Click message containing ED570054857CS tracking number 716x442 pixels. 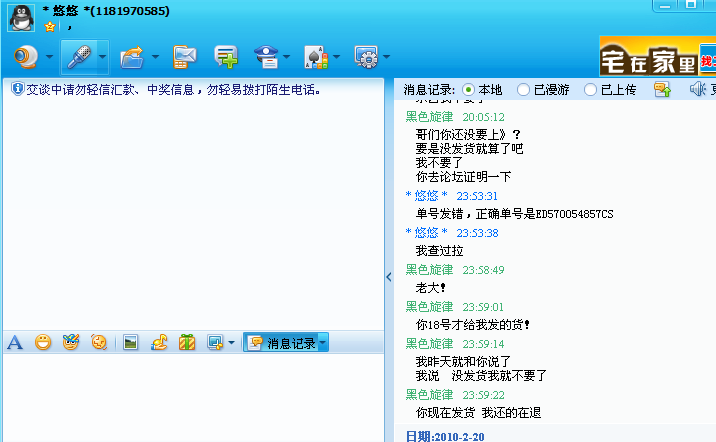point(514,214)
